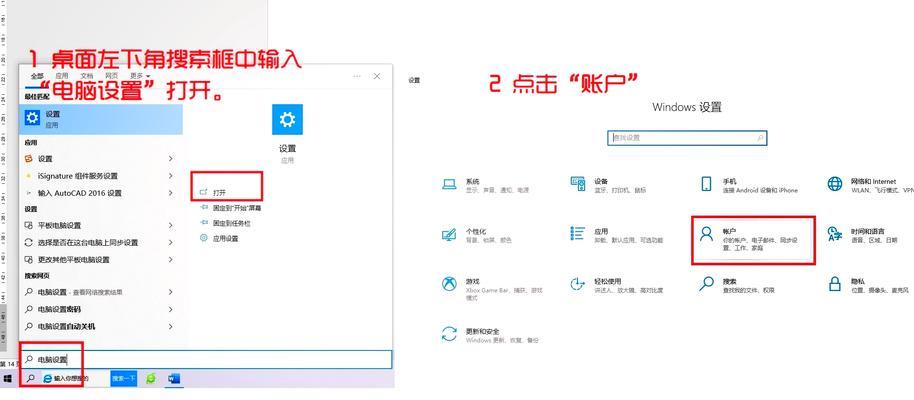Click the three-dot options icon in search panel
The height and width of the screenshot is (400, 914).
point(357,76)
